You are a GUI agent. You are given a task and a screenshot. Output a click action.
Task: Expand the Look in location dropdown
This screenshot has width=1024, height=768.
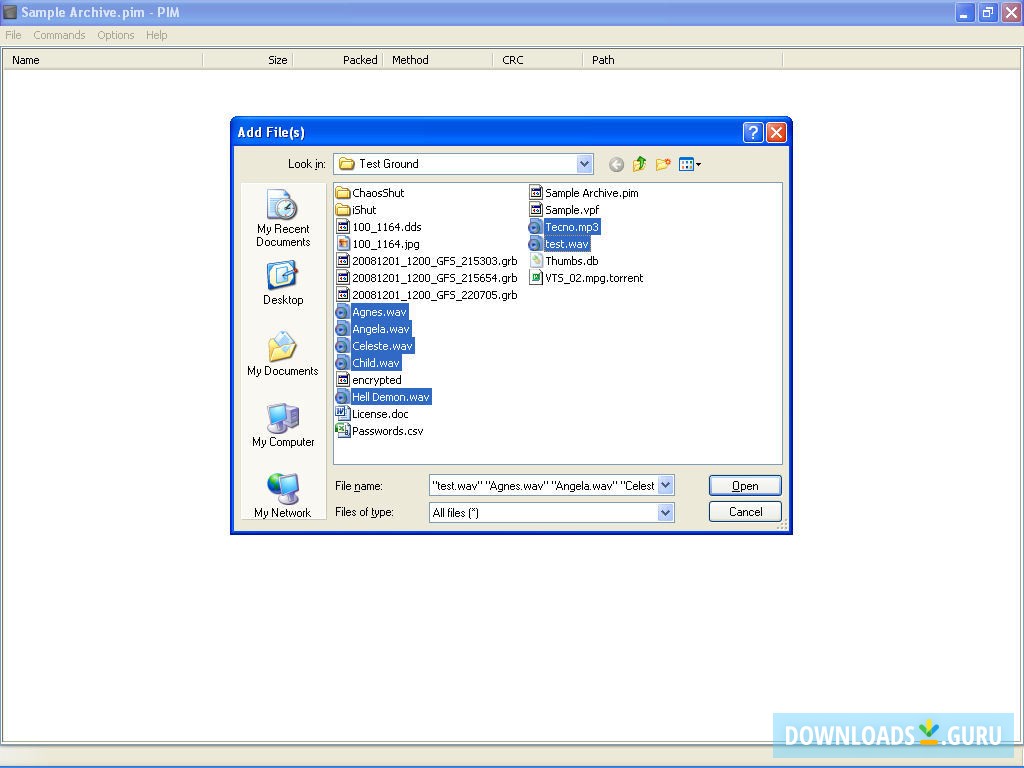click(583, 163)
